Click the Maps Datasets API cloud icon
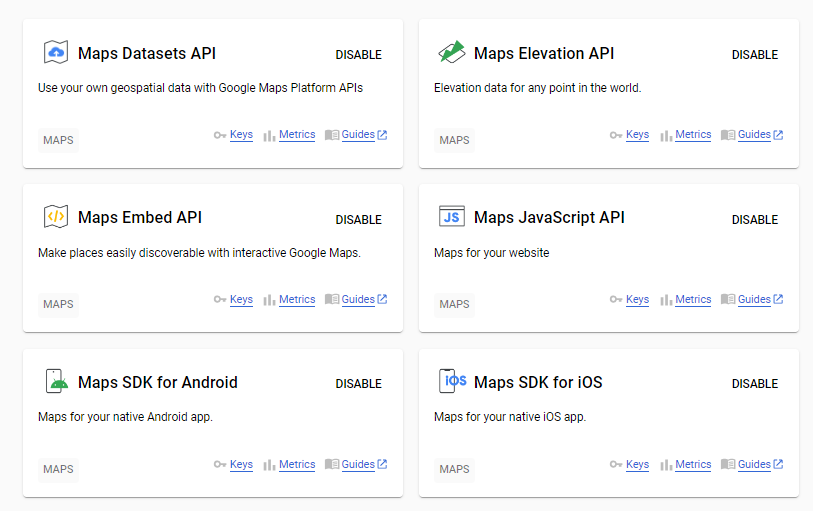This screenshot has height=511, width=813. click(56, 53)
